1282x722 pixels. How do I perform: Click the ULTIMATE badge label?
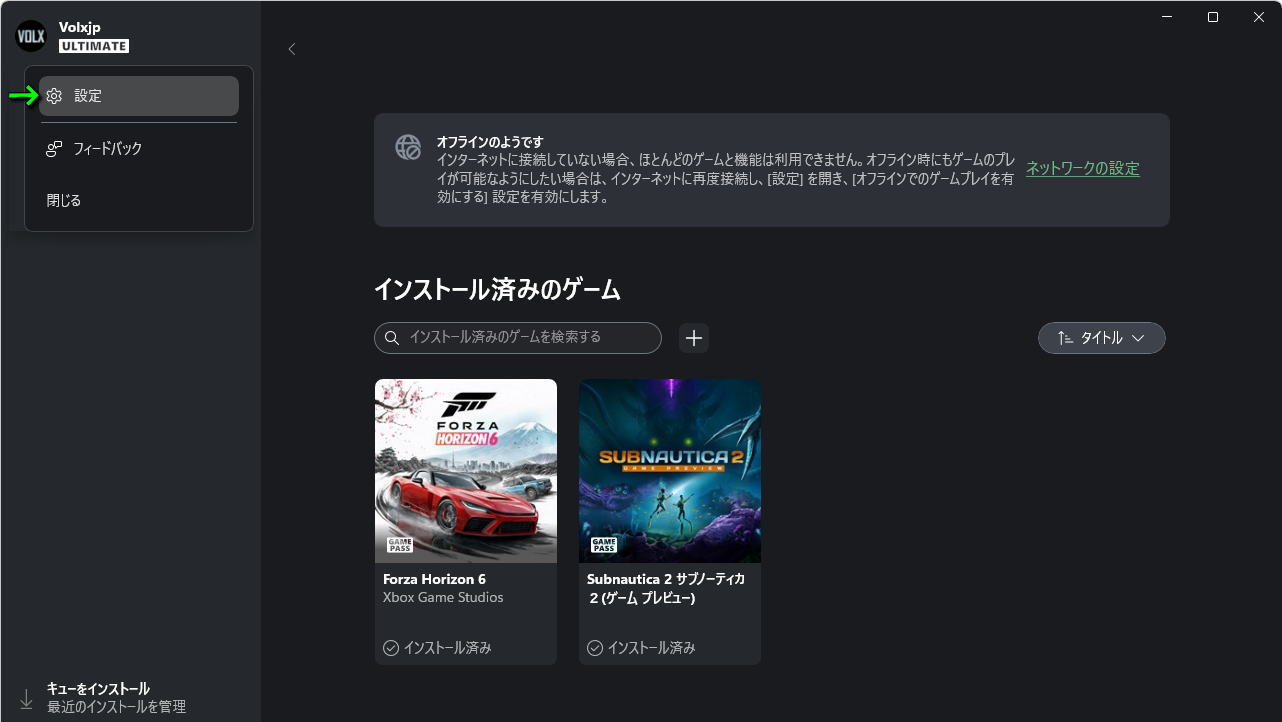click(94, 46)
